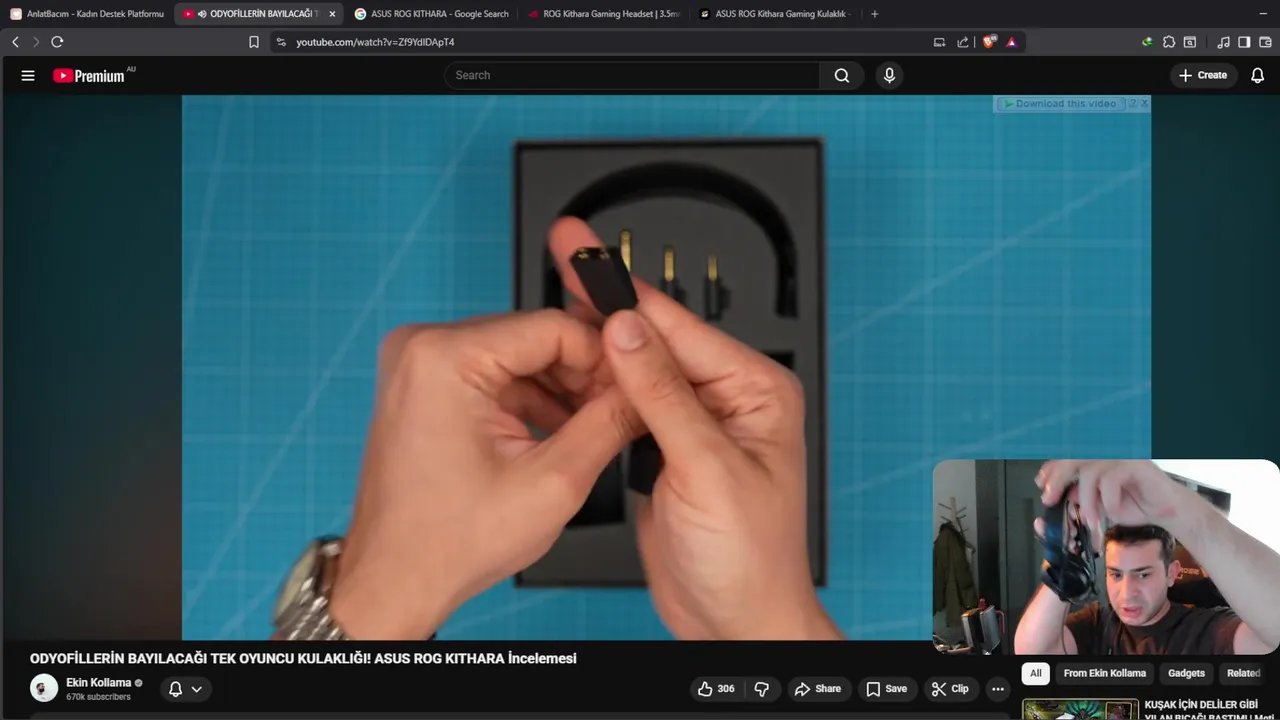Show the browser sidebar panel
This screenshot has height=720, width=1280.
pyautogui.click(x=1244, y=42)
